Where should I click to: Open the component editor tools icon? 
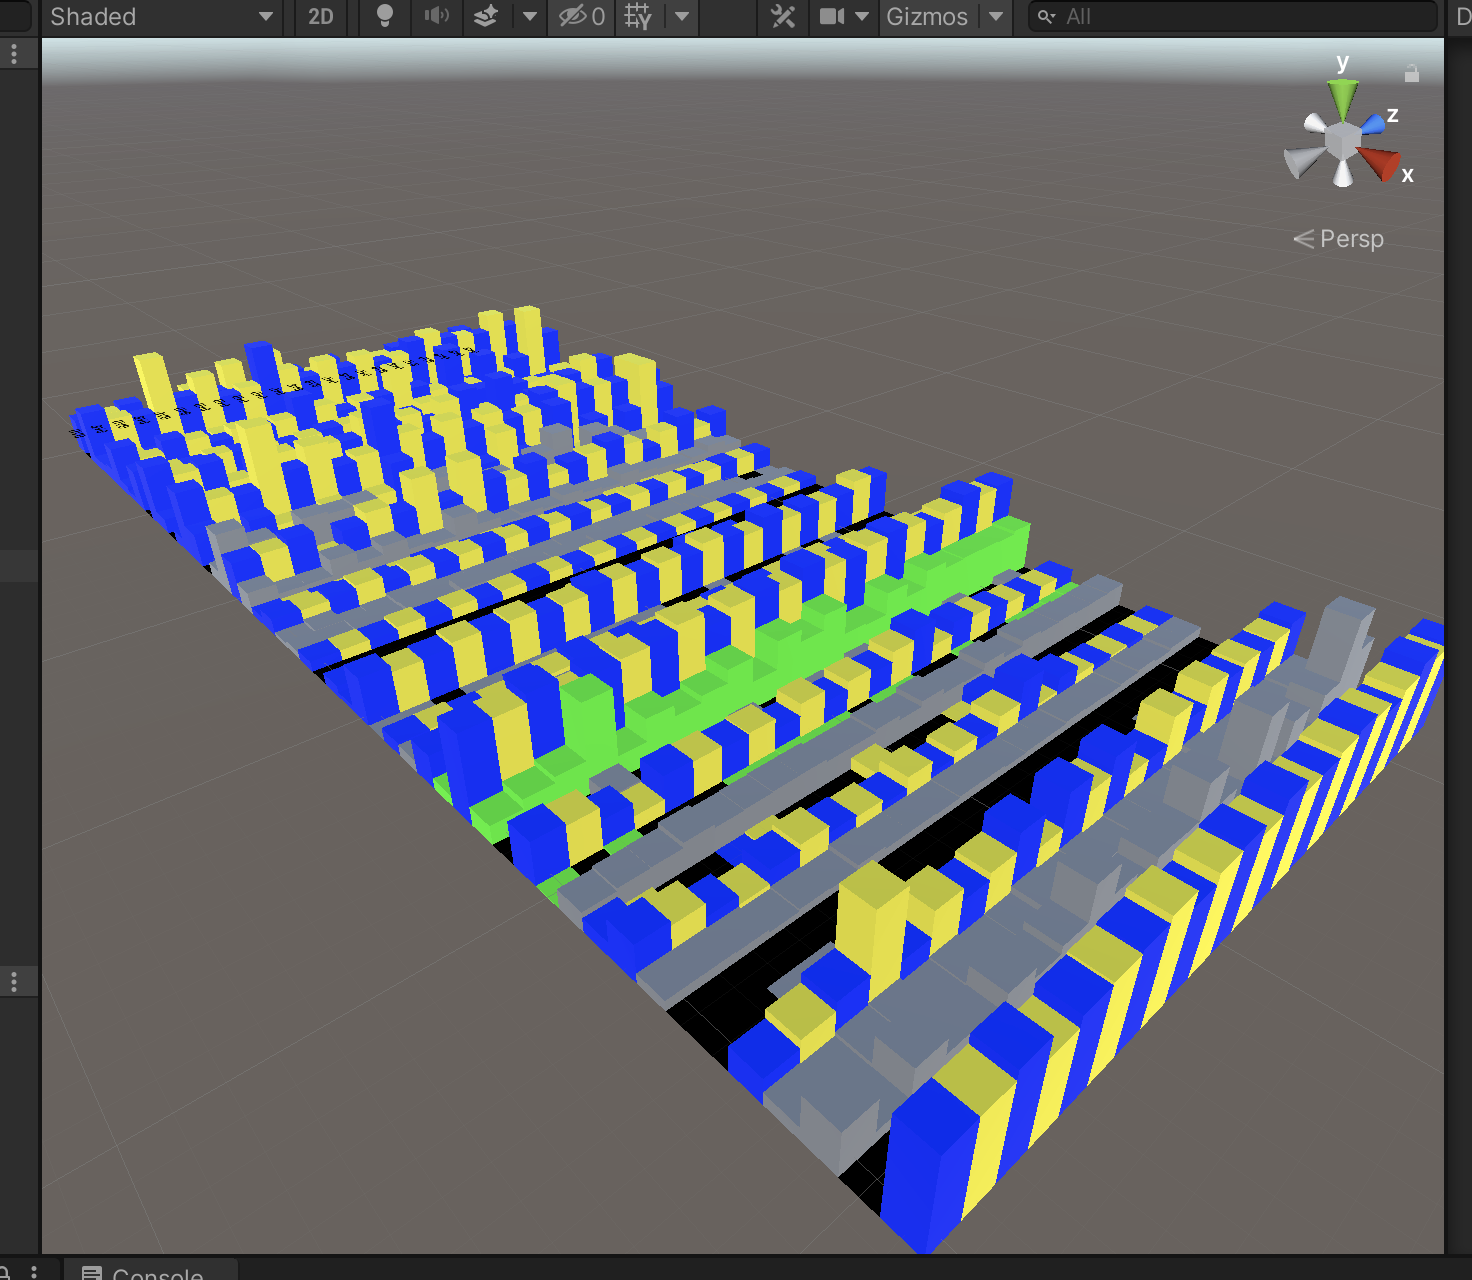(783, 16)
